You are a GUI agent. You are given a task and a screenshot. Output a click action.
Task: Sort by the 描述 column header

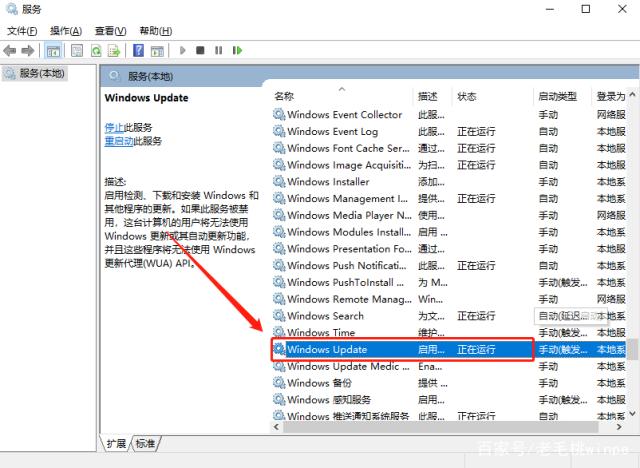(427, 96)
